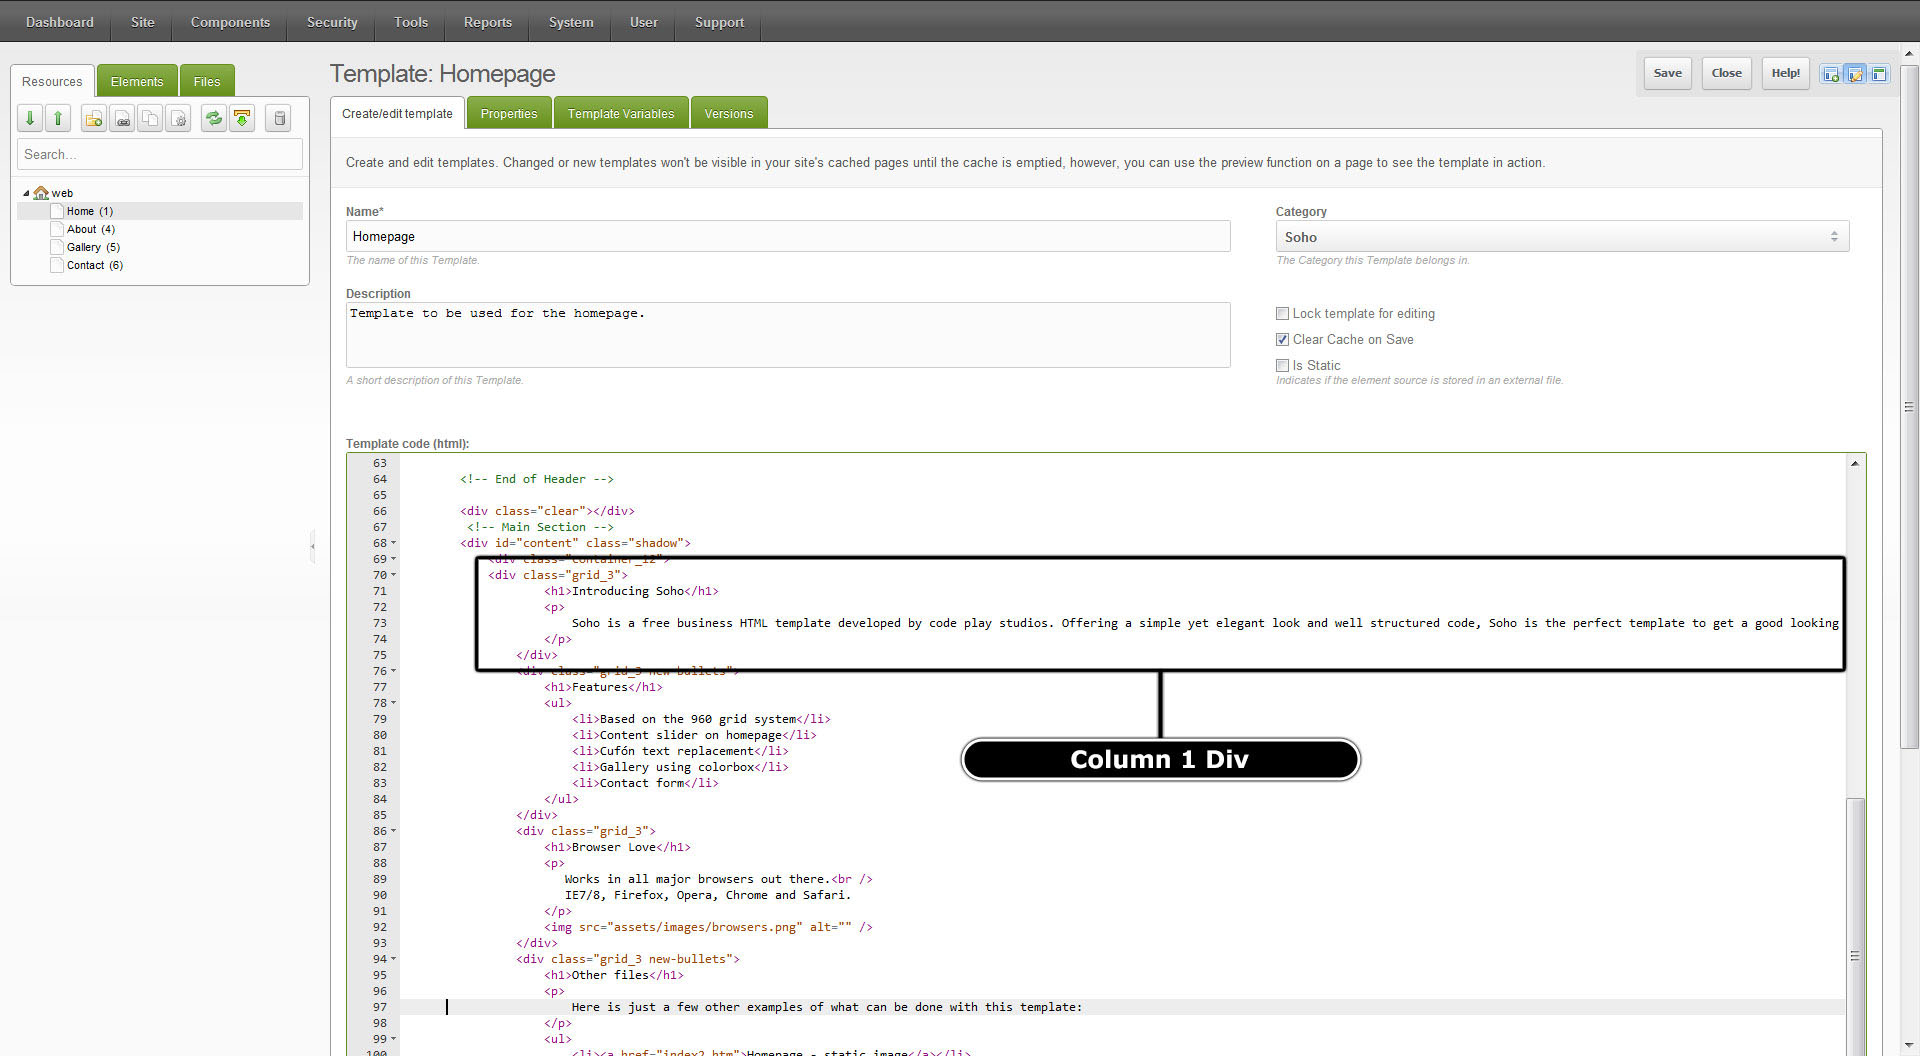The image size is (1920, 1056).
Task: Open the Support menu
Action: 720,22
